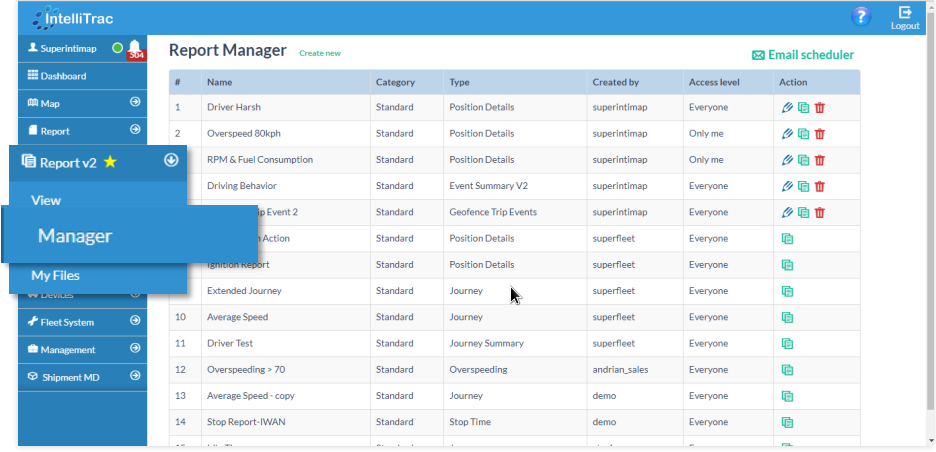The height and width of the screenshot is (452, 936).
Task: Copy the Driving Behavior report
Action: click(803, 186)
